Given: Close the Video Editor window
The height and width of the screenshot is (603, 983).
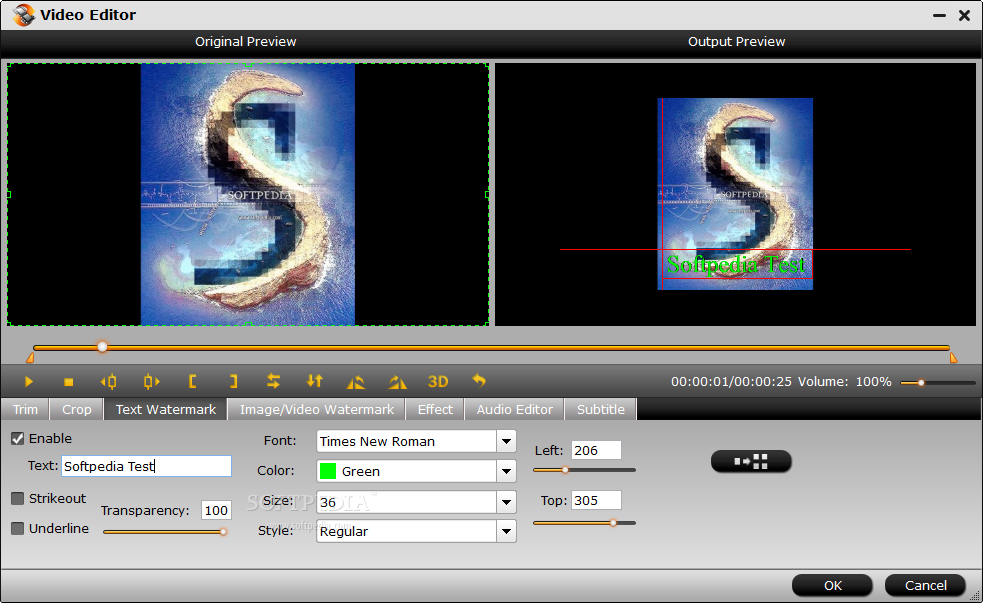Looking at the screenshot, I should point(964,15).
